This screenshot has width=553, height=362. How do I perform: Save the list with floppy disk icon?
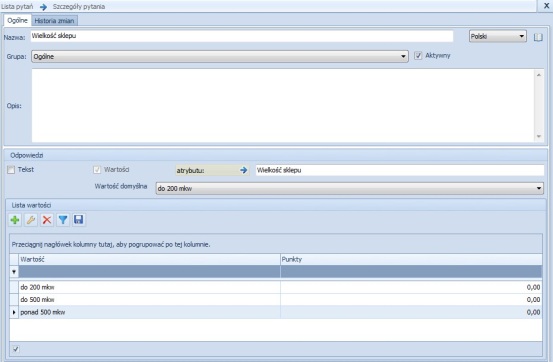tap(79, 220)
